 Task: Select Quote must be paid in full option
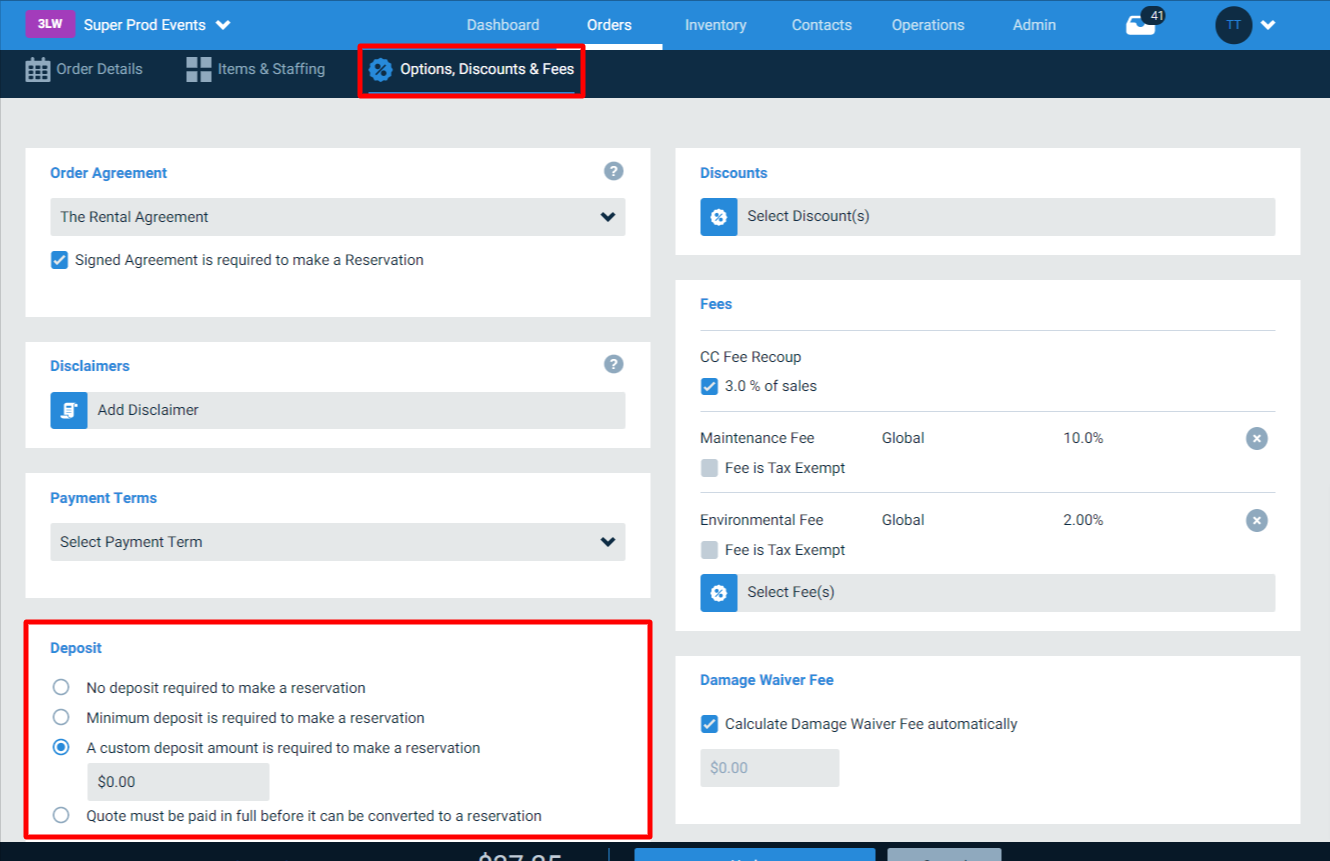point(61,815)
